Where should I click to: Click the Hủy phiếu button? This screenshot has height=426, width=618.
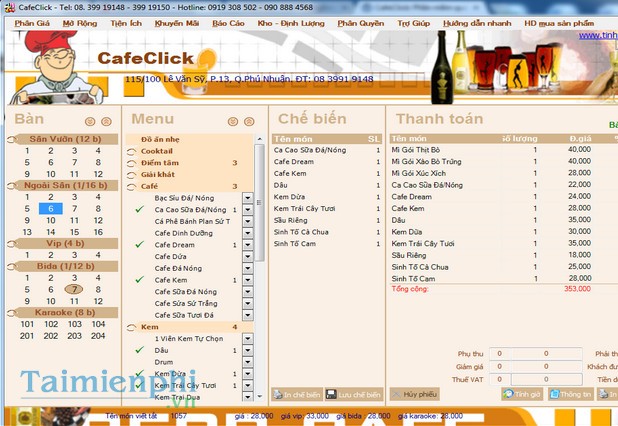click(415, 394)
